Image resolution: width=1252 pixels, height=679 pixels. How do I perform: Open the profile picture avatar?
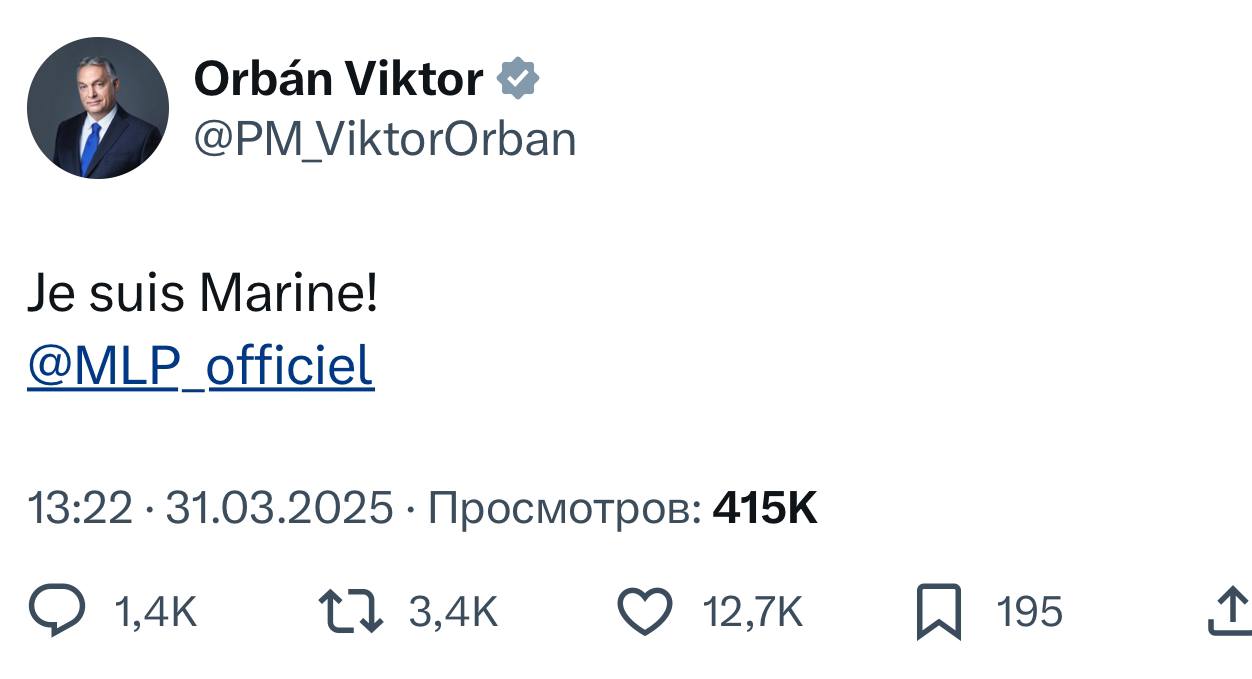pyautogui.click(x=97, y=108)
